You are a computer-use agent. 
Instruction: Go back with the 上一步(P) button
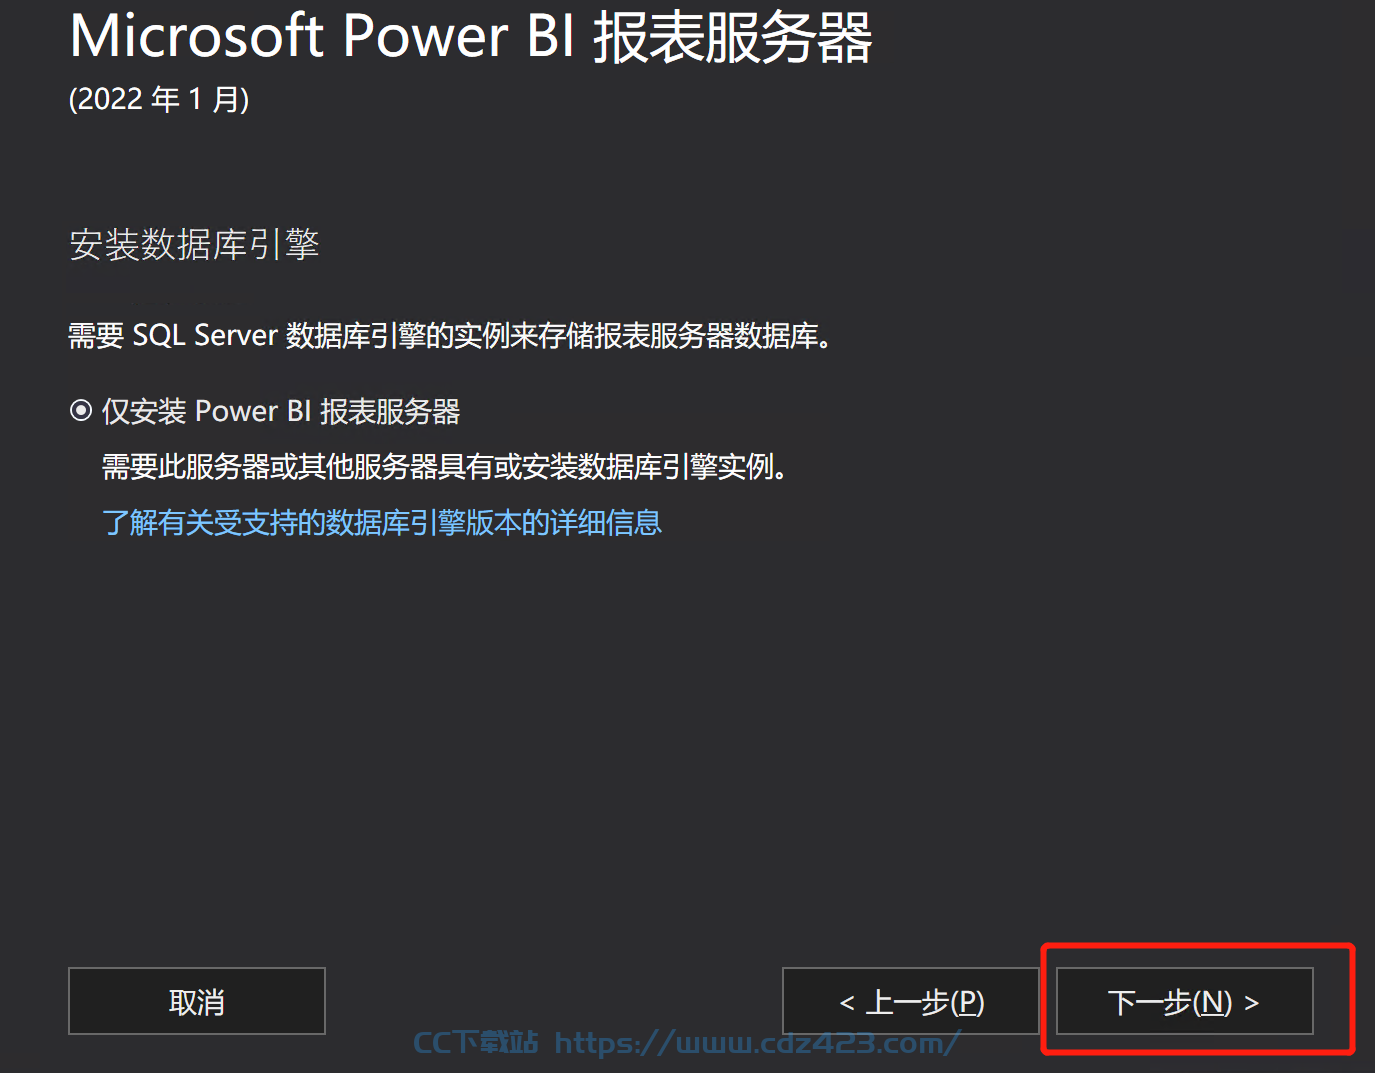click(x=911, y=1001)
